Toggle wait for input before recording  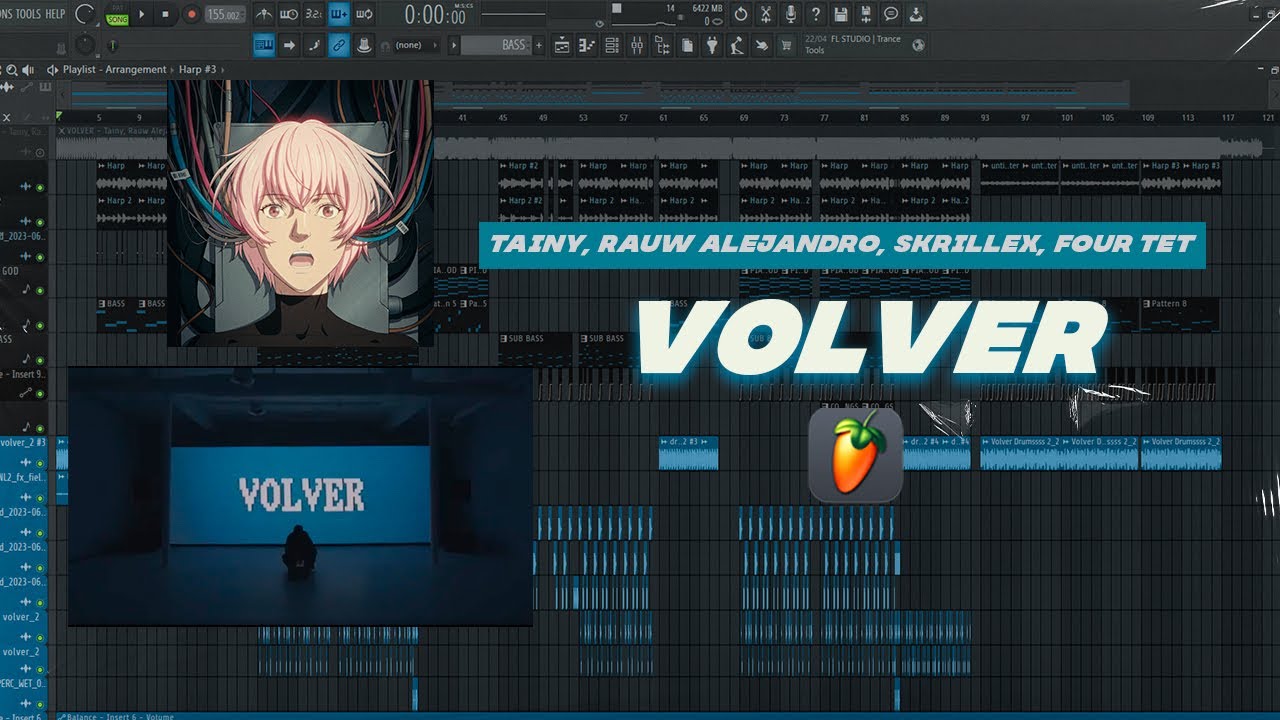pos(289,14)
